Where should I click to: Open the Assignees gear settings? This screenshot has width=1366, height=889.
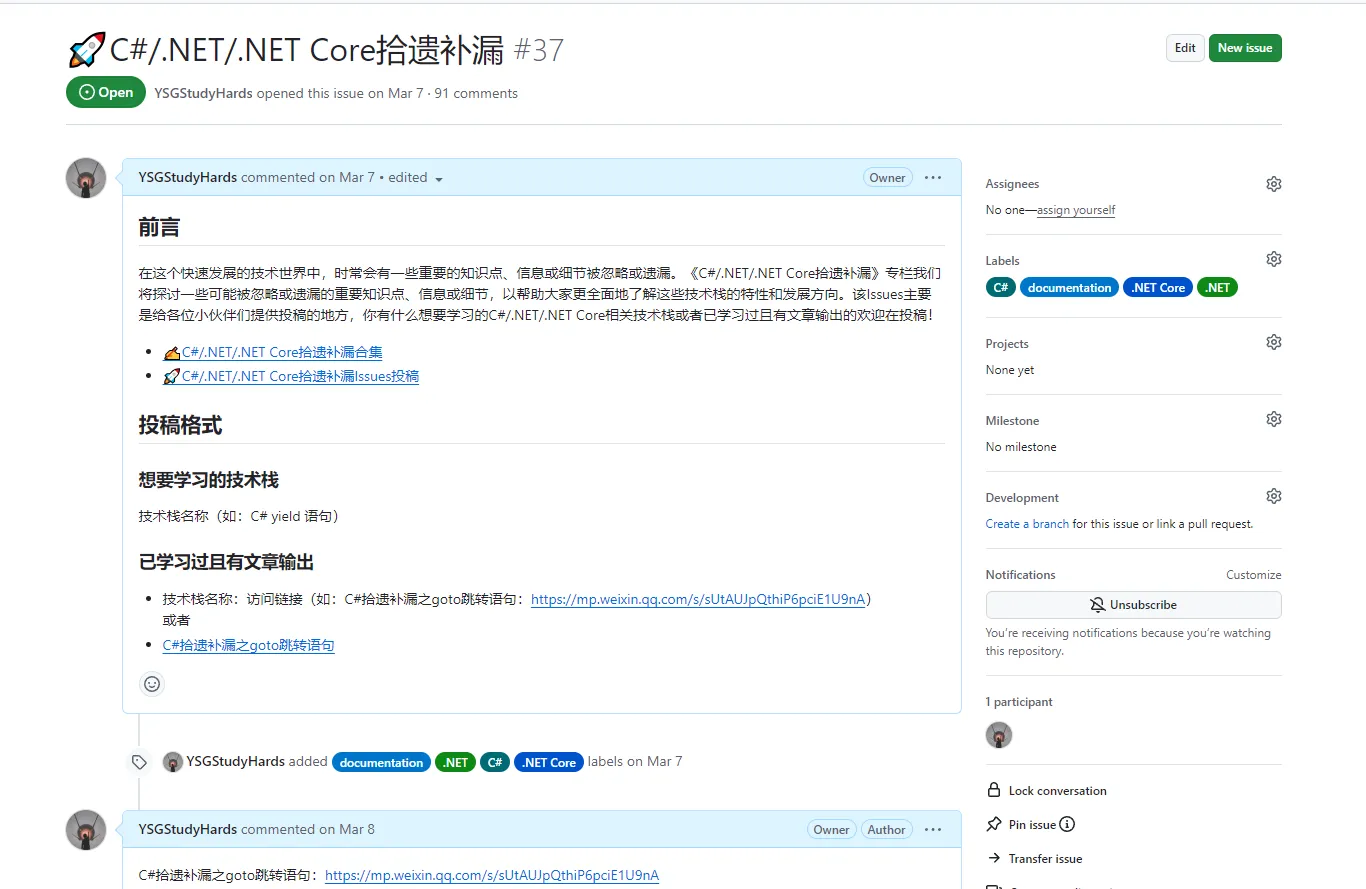tap(1273, 184)
